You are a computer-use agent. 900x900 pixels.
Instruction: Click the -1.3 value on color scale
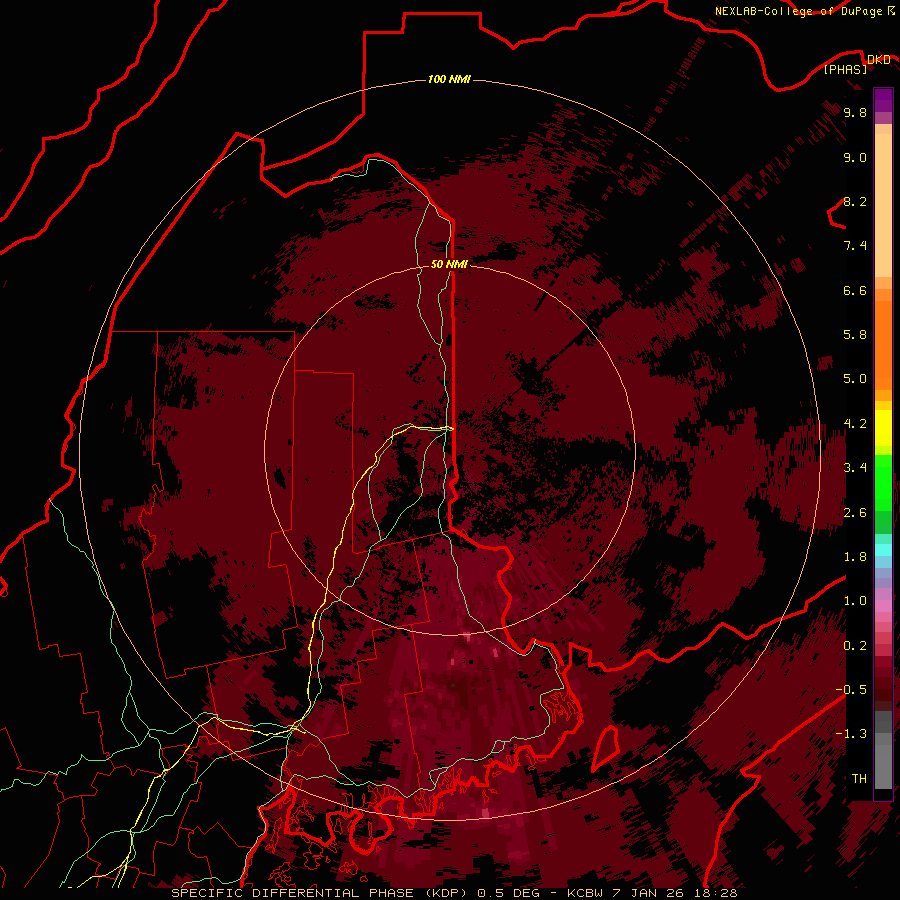(x=851, y=734)
